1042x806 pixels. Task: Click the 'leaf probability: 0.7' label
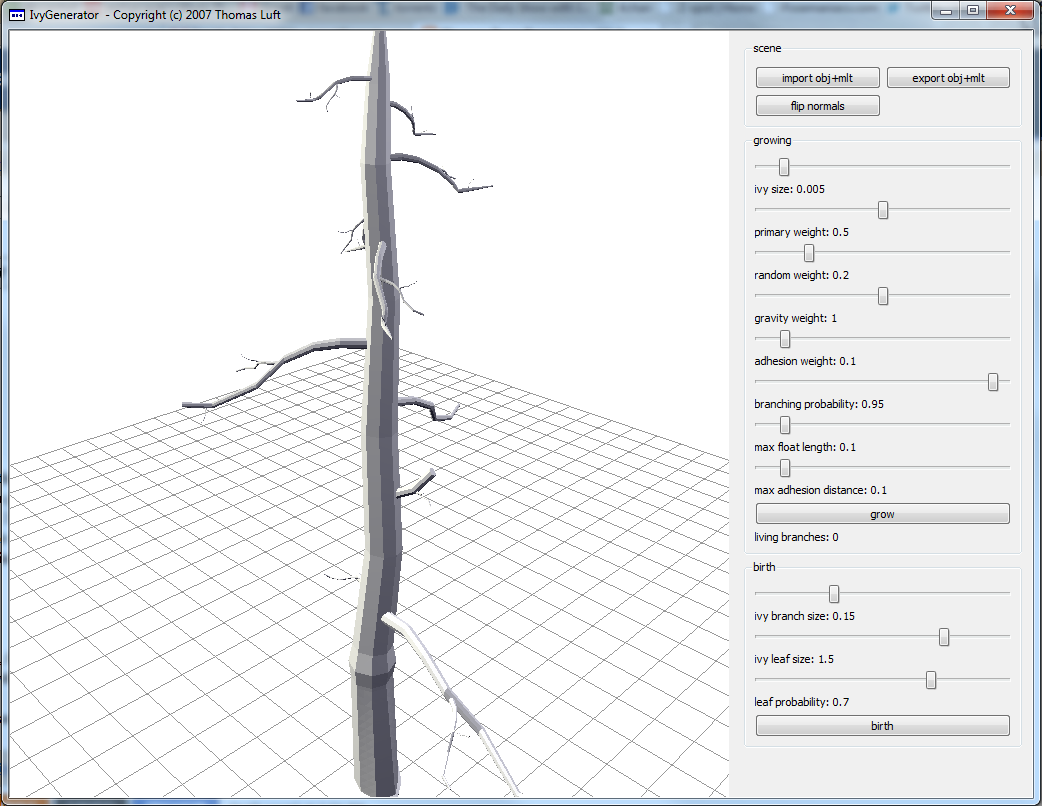(801, 702)
